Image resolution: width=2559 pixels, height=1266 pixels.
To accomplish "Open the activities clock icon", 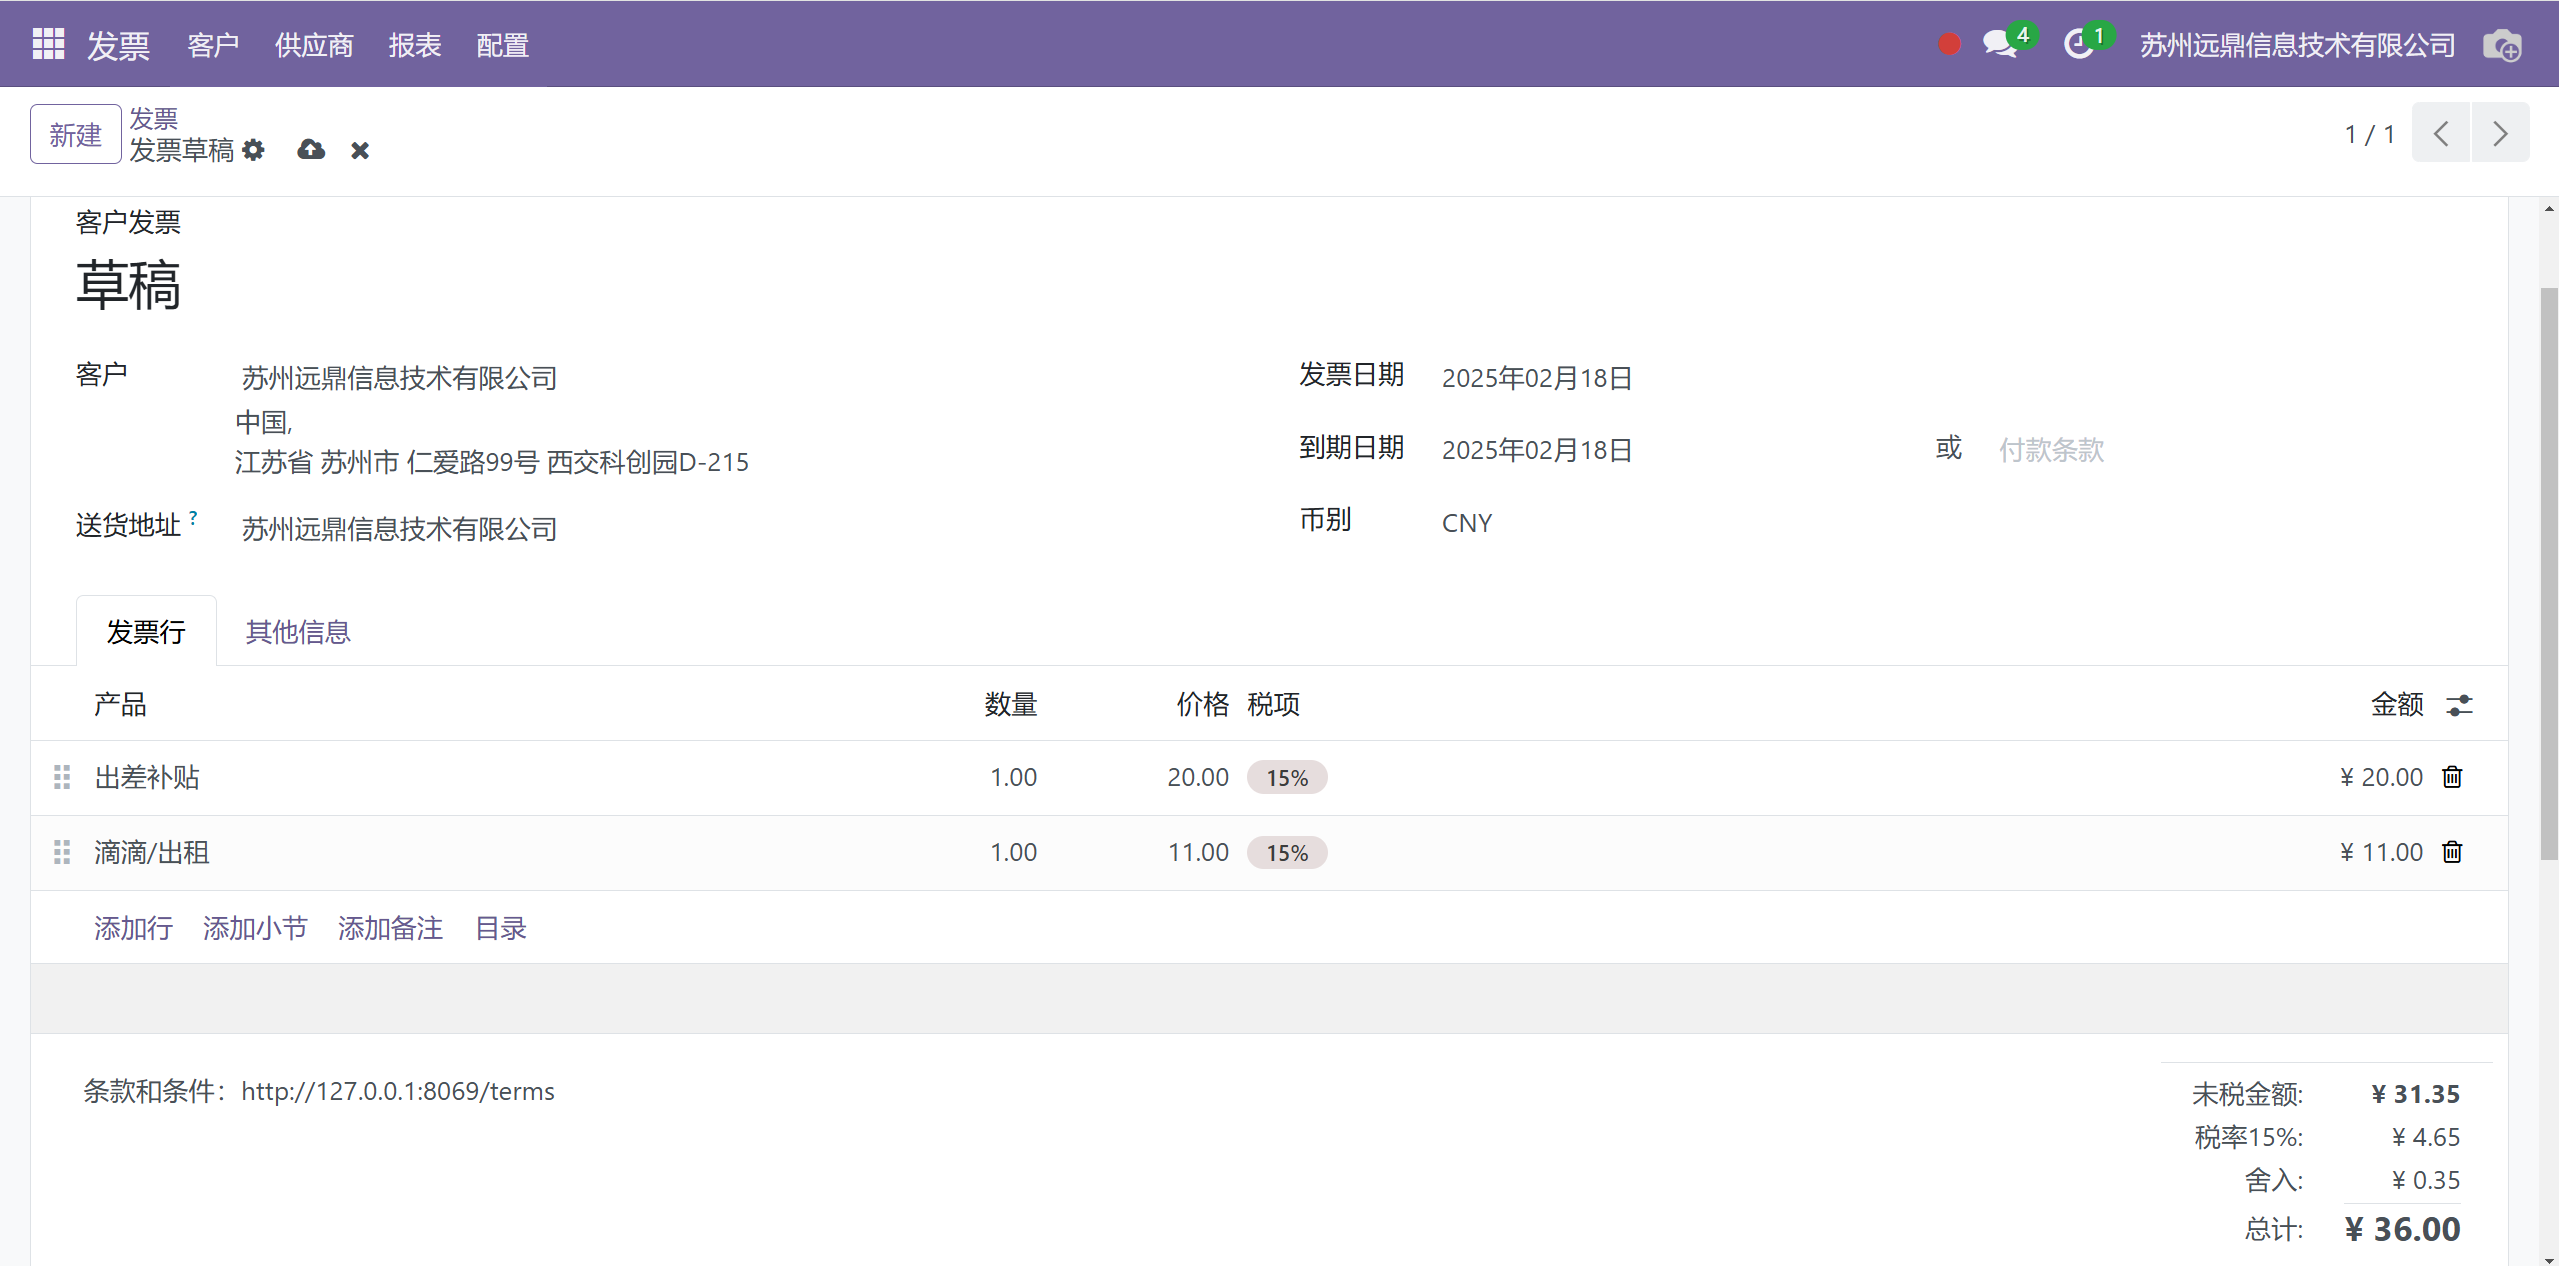I will pos(2079,44).
